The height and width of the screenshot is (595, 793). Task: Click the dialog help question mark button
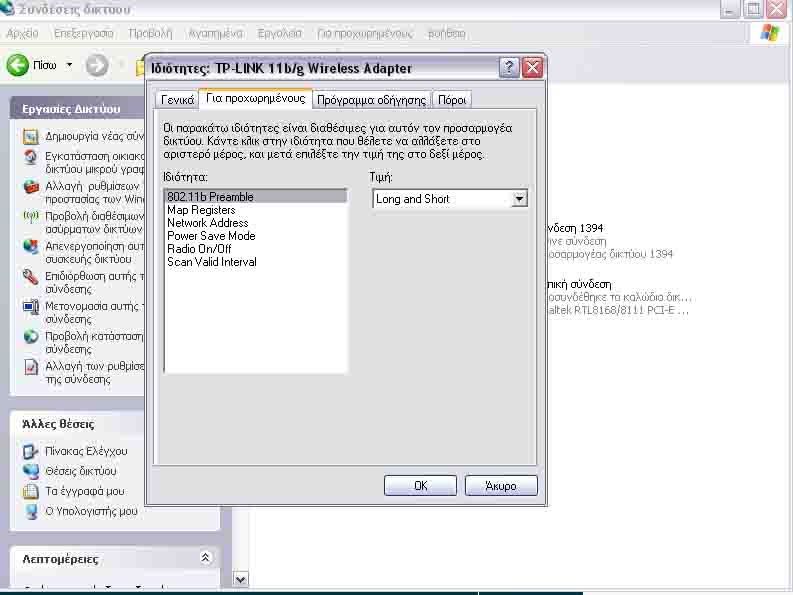point(509,67)
